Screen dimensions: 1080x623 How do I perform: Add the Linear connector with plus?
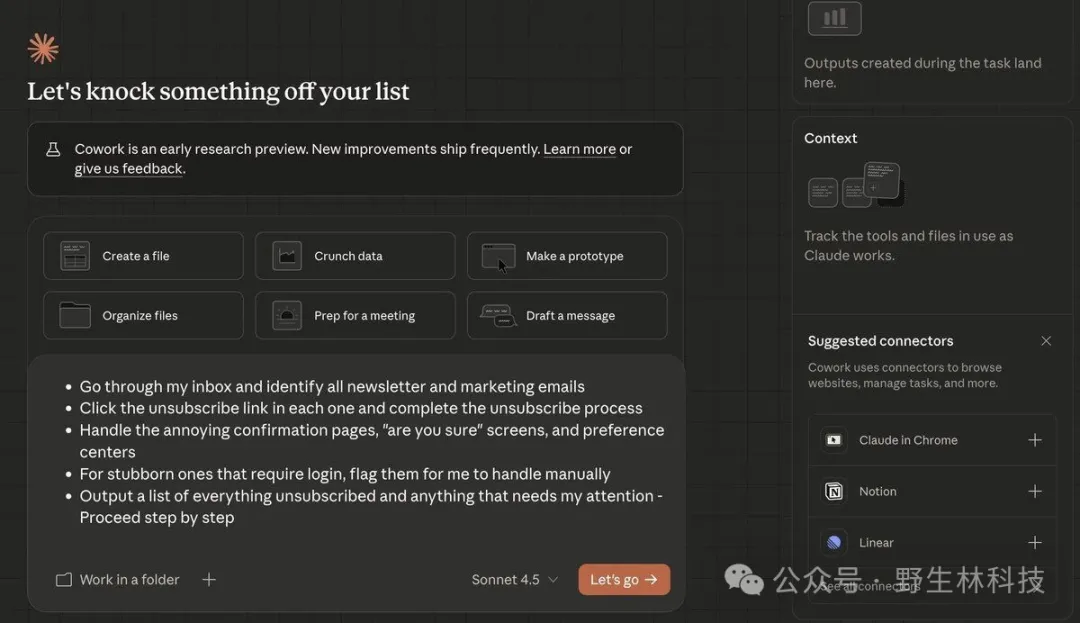(x=1035, y=542)
